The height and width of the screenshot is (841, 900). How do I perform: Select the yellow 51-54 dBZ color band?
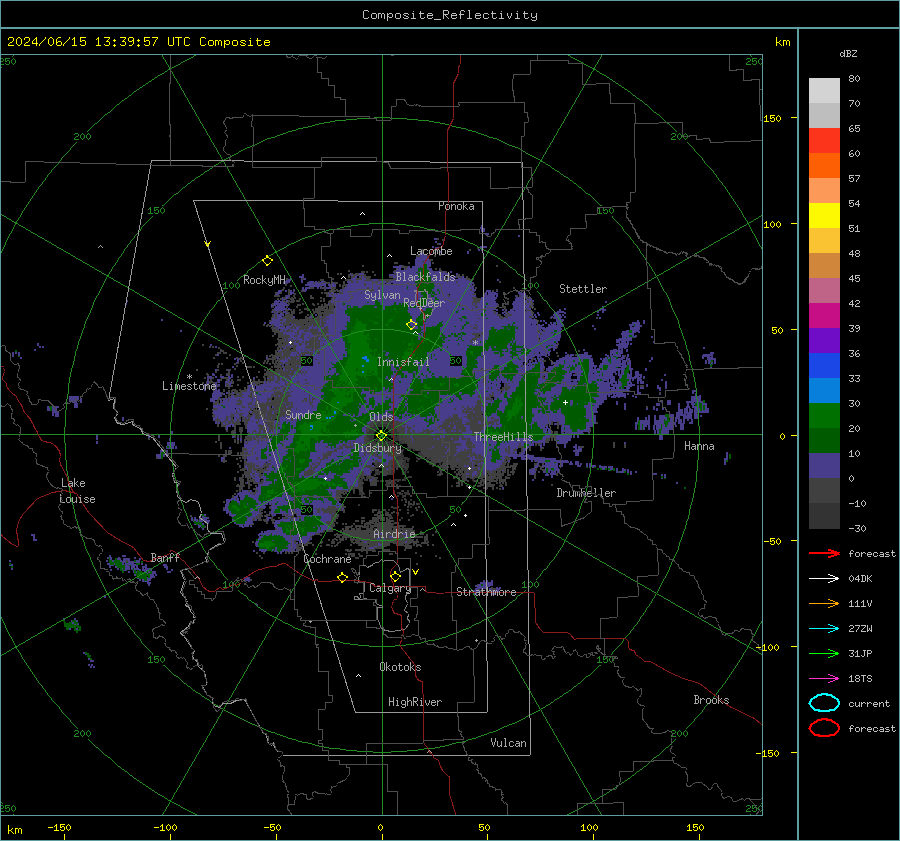point(824,216)
